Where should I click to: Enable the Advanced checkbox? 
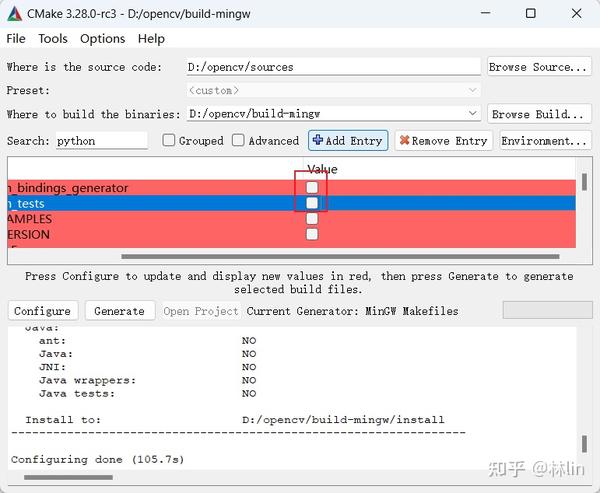click(x=238, y=140)
